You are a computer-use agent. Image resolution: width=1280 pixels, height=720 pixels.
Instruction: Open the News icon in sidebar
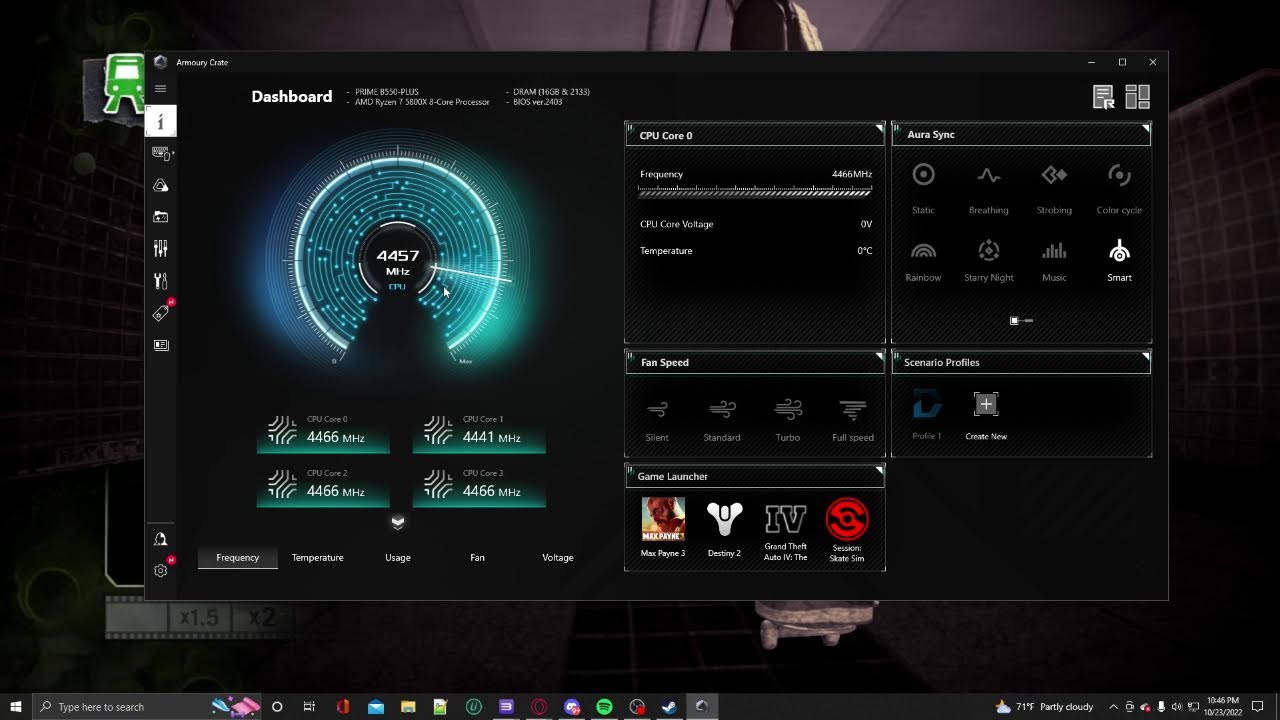pos(160,345)
